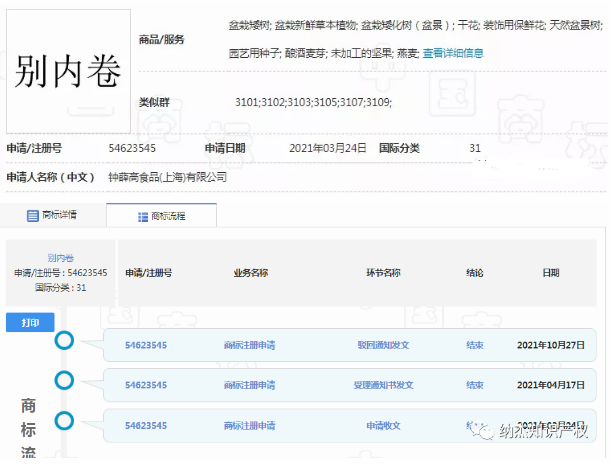Open the 查看详细信息 link
The height and width of the screenshot is (466, 612).
pyautogui.click(x=453, y=53)
